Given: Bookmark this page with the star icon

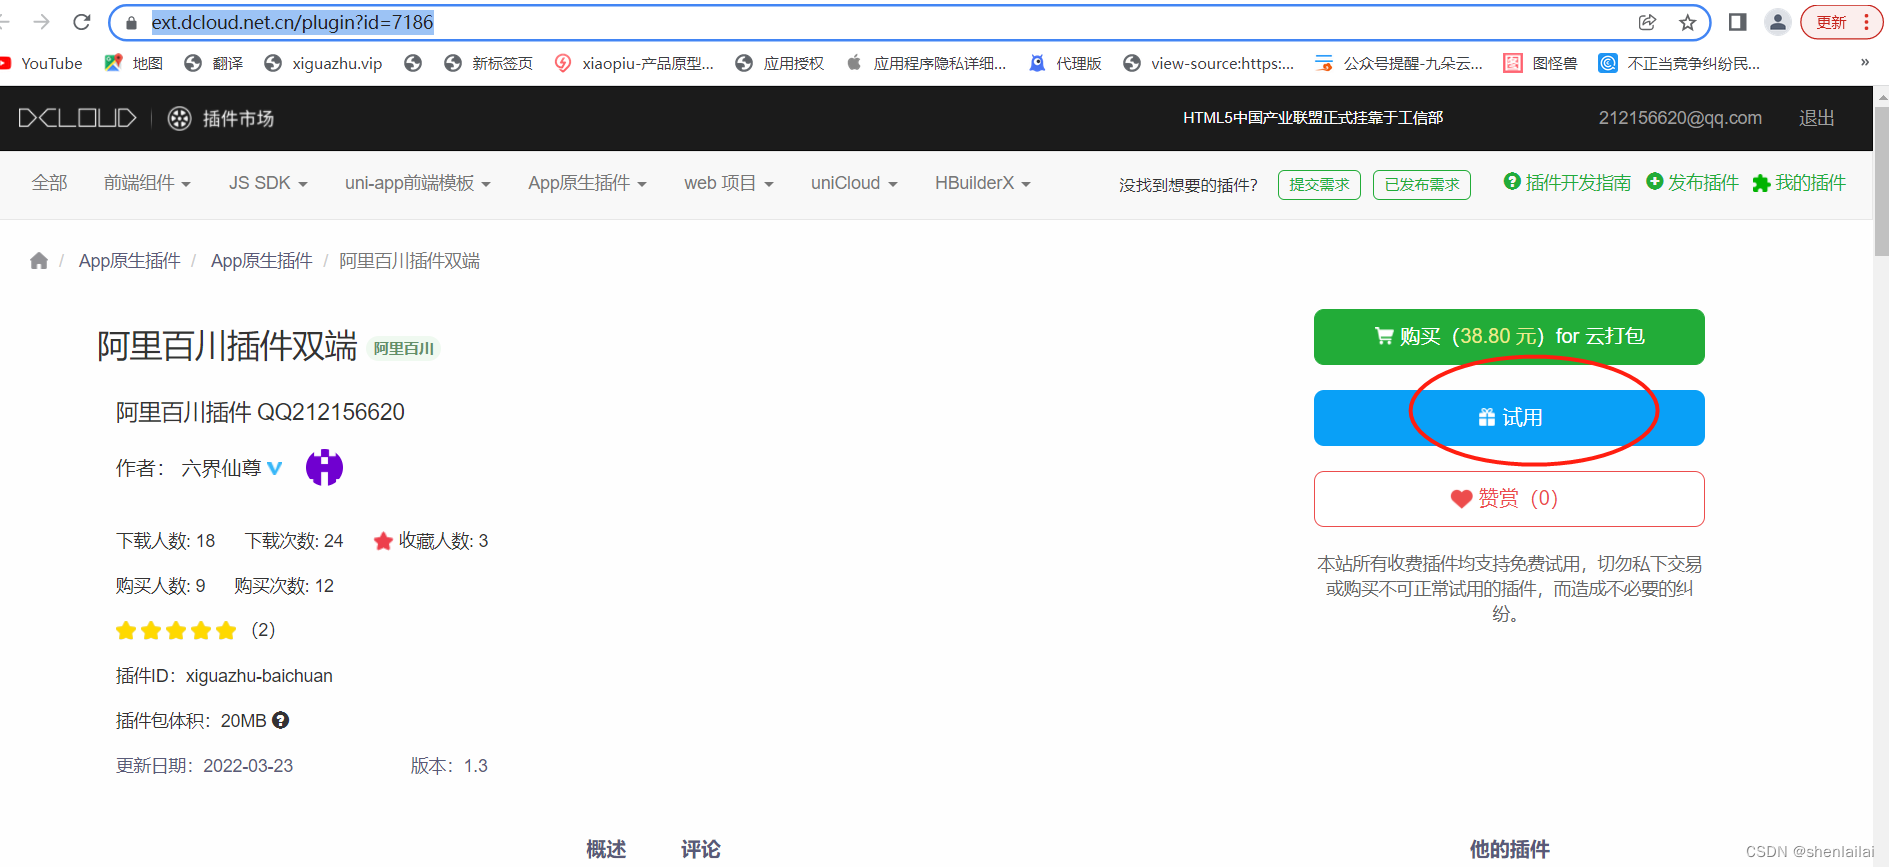Looking at the screenshot, I should [x=1688, y=22].
